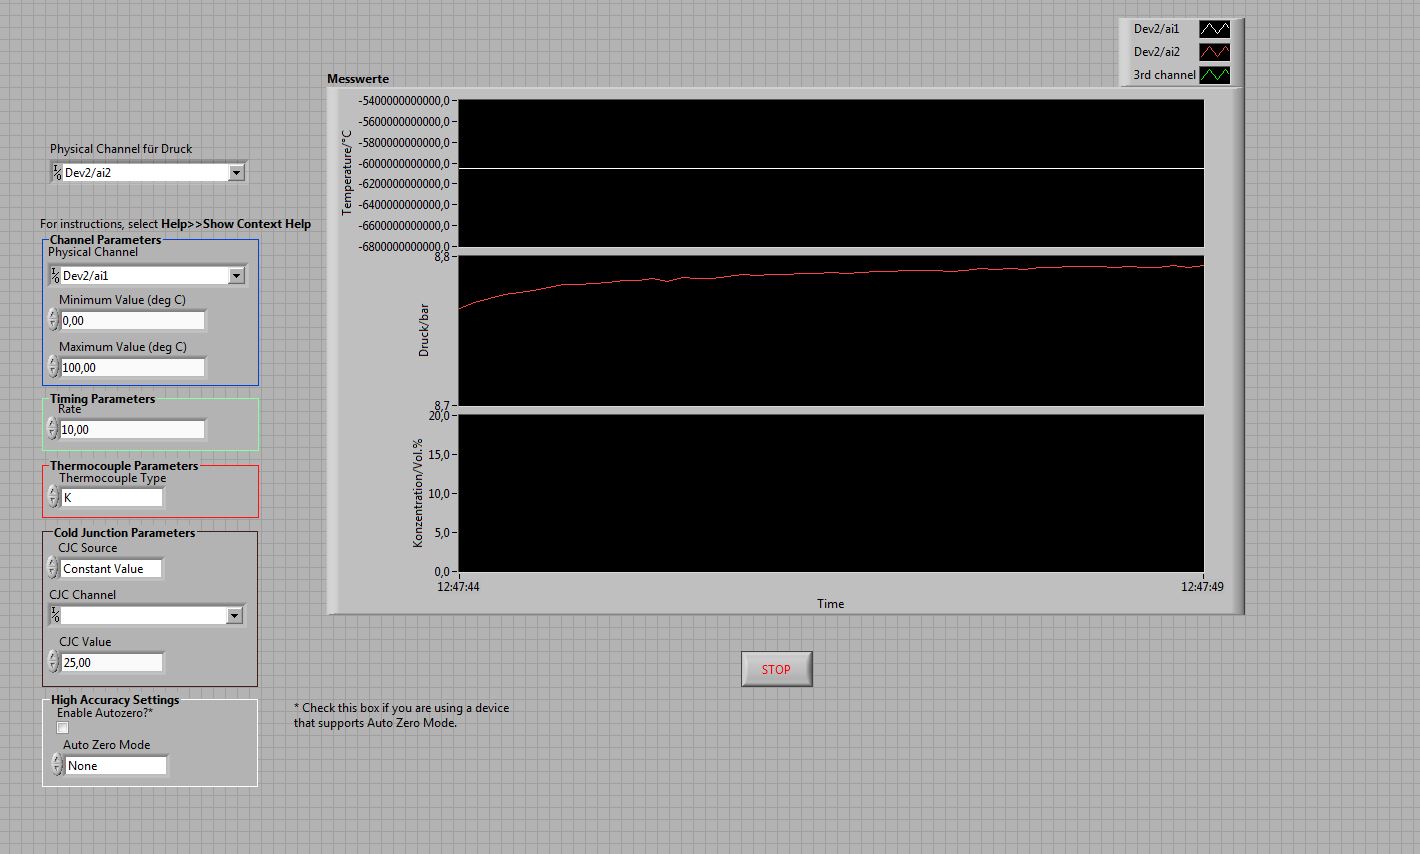1420x854 pixels.
Task: Click the I/O icon of Dev2/ai1 channel selector
Action: coord(55,275)
